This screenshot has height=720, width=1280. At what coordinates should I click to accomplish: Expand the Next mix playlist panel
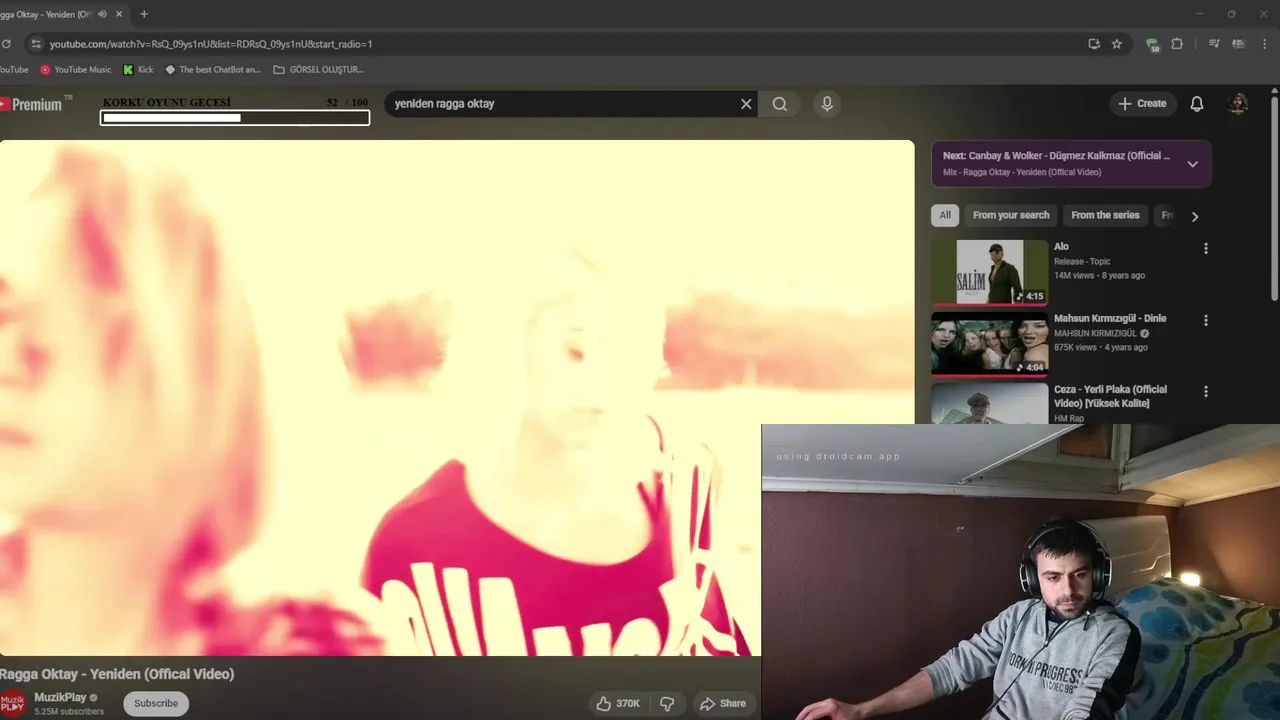pyautogui.click(x=1192, y=164)
